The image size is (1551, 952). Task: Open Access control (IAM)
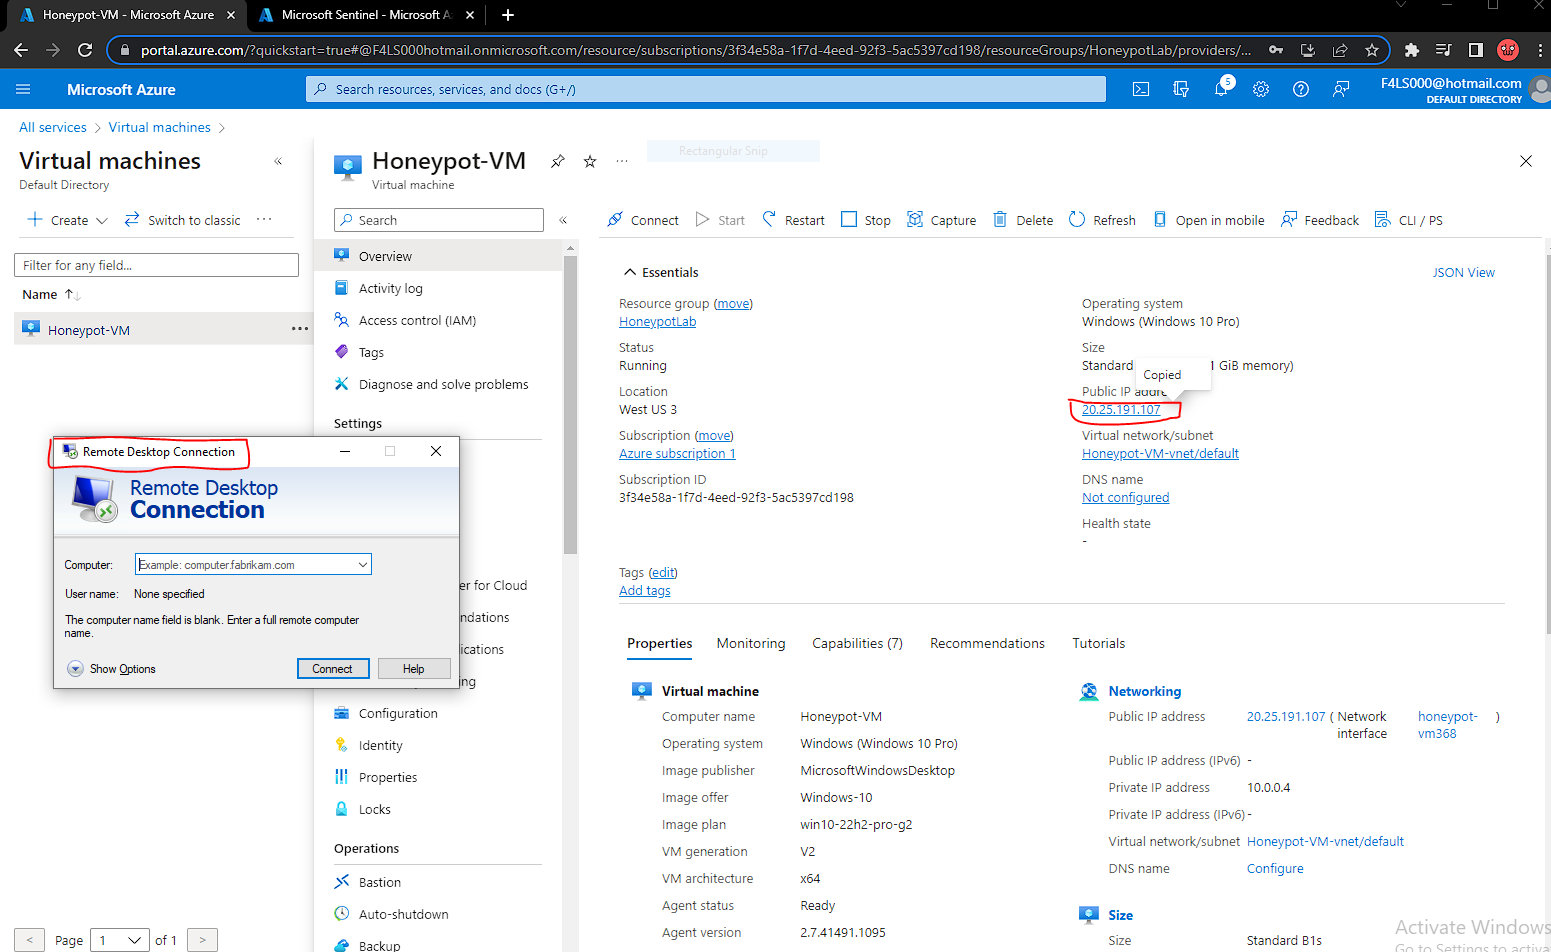417,320
